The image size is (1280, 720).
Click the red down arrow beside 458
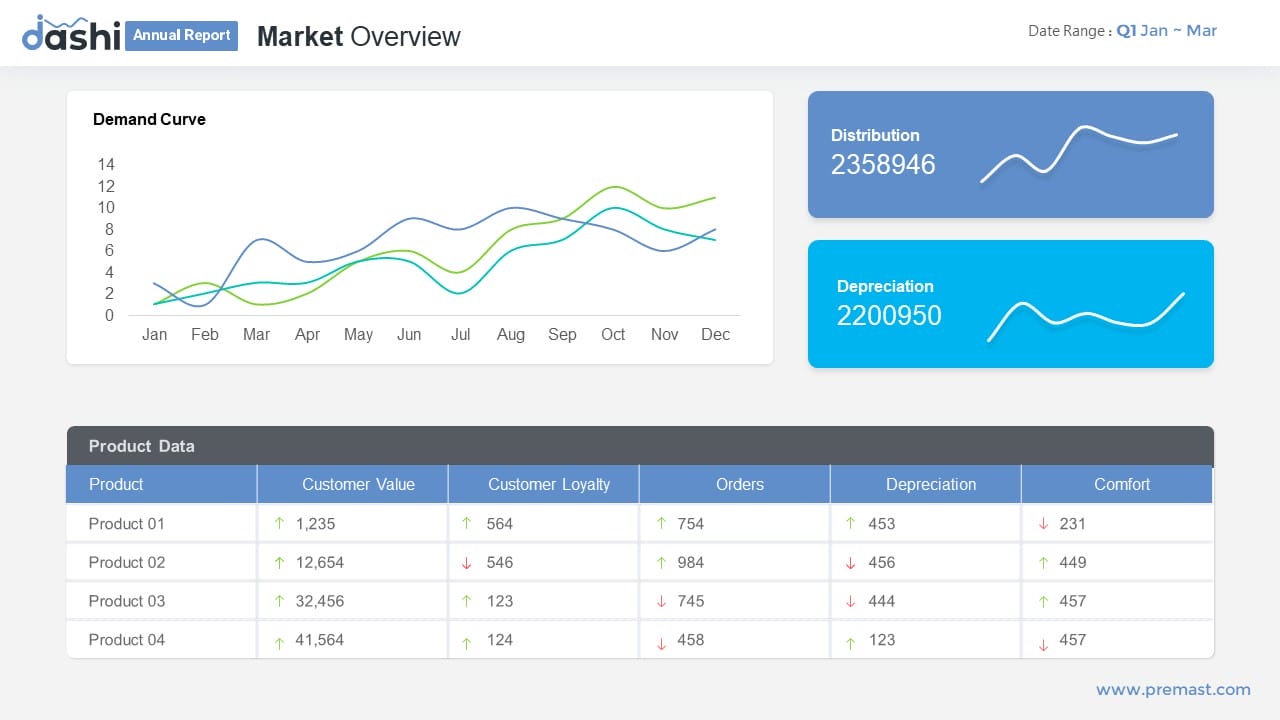[x=661, y=645]
